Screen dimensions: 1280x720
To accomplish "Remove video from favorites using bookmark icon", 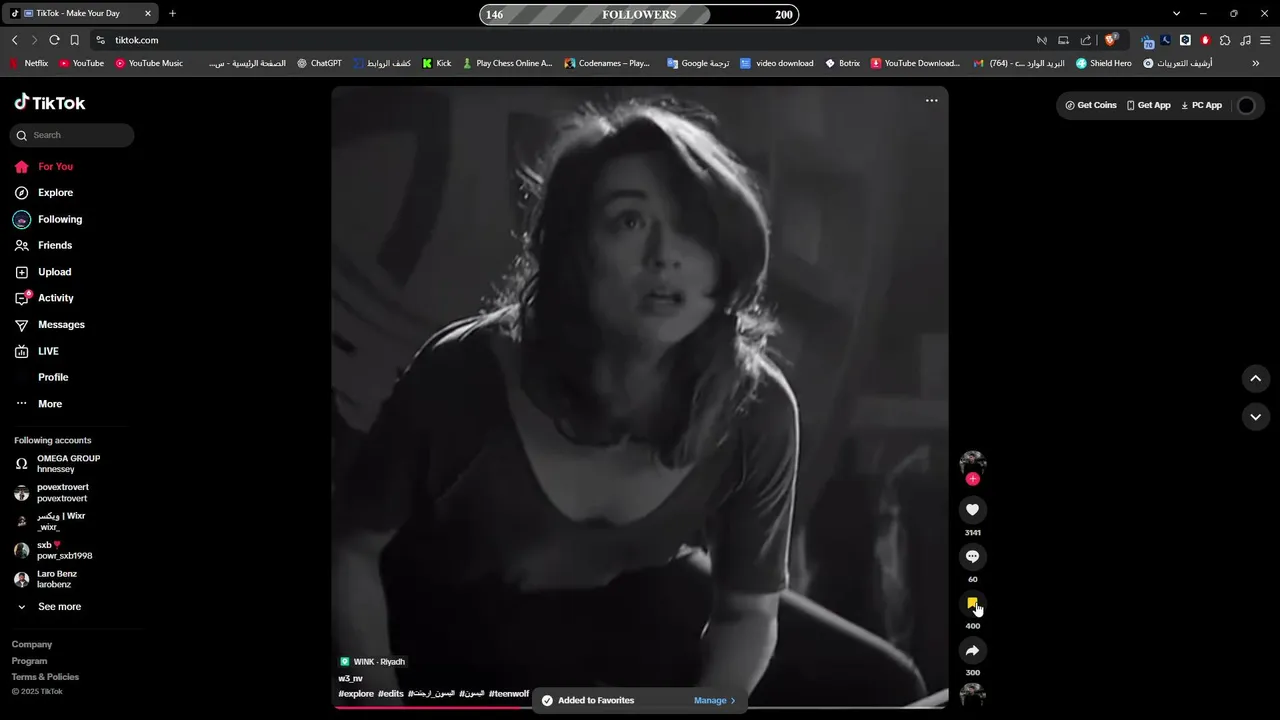I will pos(972,603).
